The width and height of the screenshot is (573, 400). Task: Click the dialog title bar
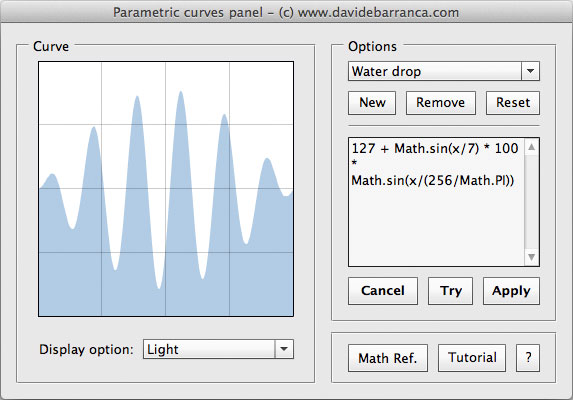[286, 12]
